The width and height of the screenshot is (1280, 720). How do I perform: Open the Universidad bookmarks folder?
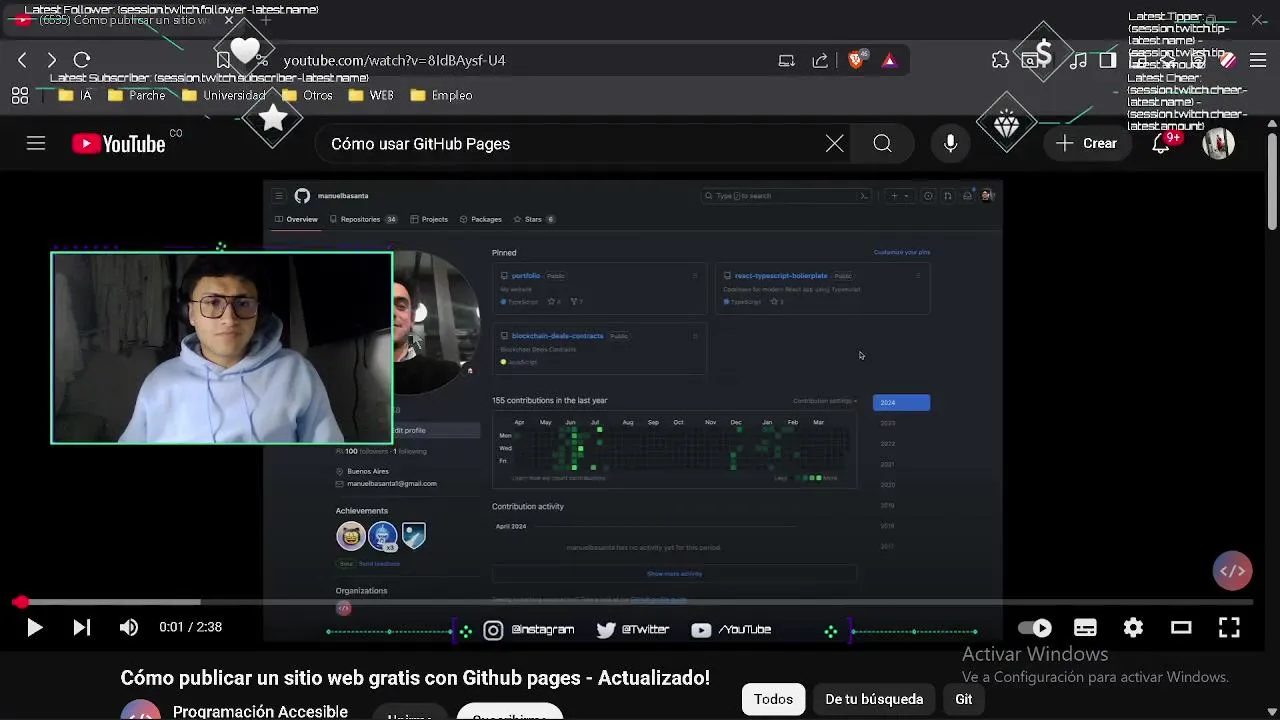225,96
